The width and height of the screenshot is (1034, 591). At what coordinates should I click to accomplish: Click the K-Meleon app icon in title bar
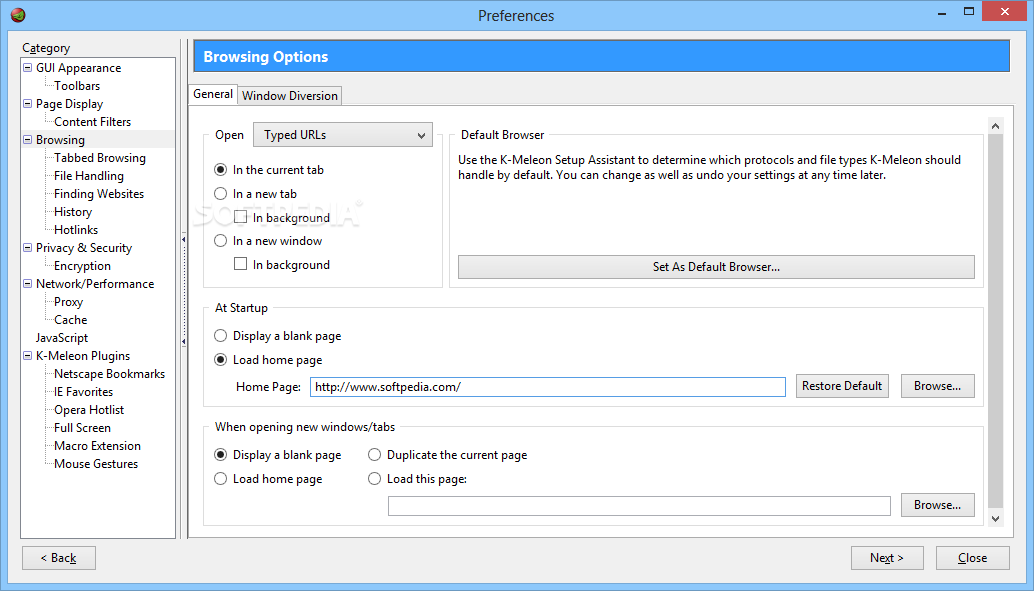18,15
